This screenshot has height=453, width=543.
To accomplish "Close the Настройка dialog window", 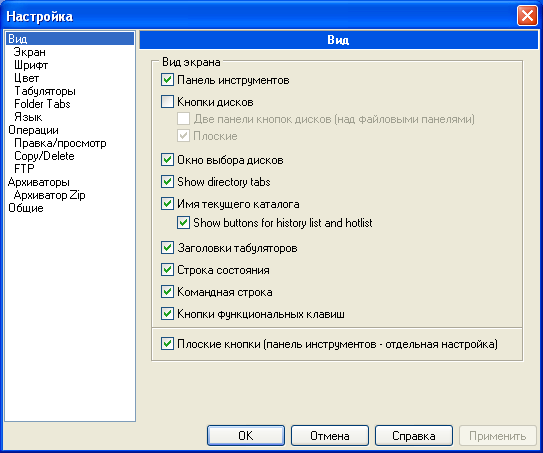I will [x=527, y=16].
